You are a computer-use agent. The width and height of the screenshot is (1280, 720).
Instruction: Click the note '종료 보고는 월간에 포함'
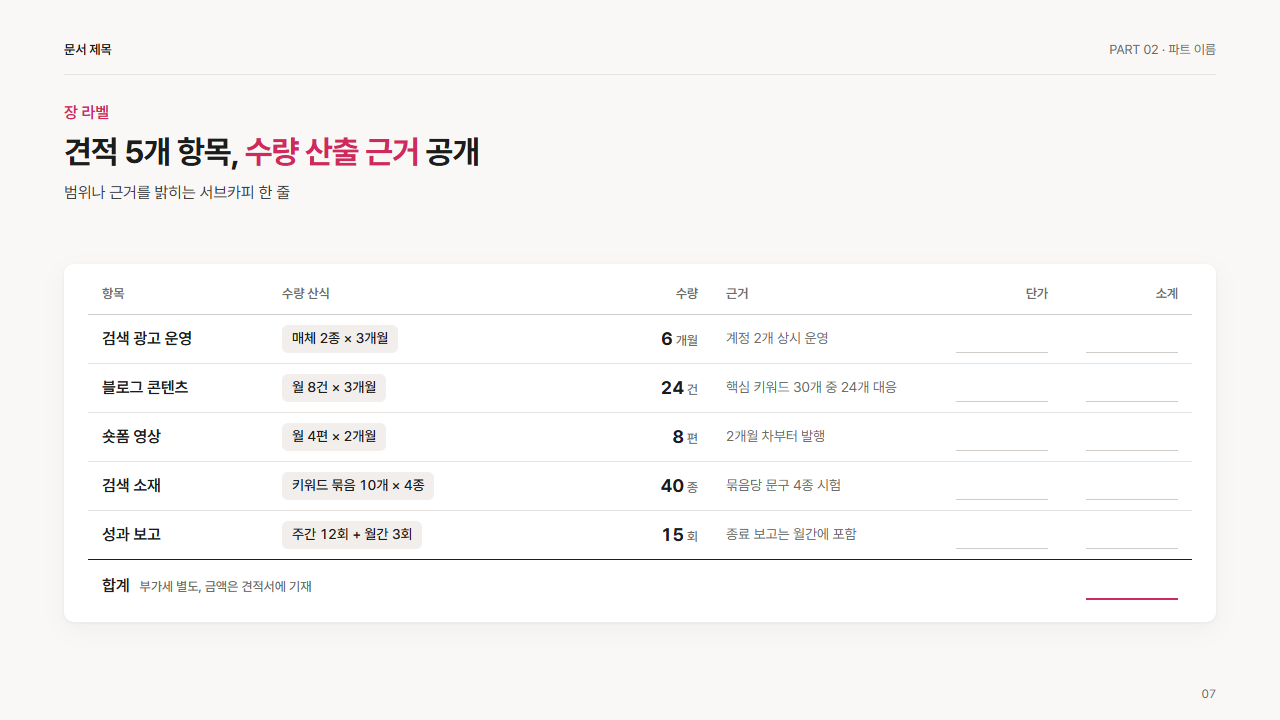tap(791, 534)
